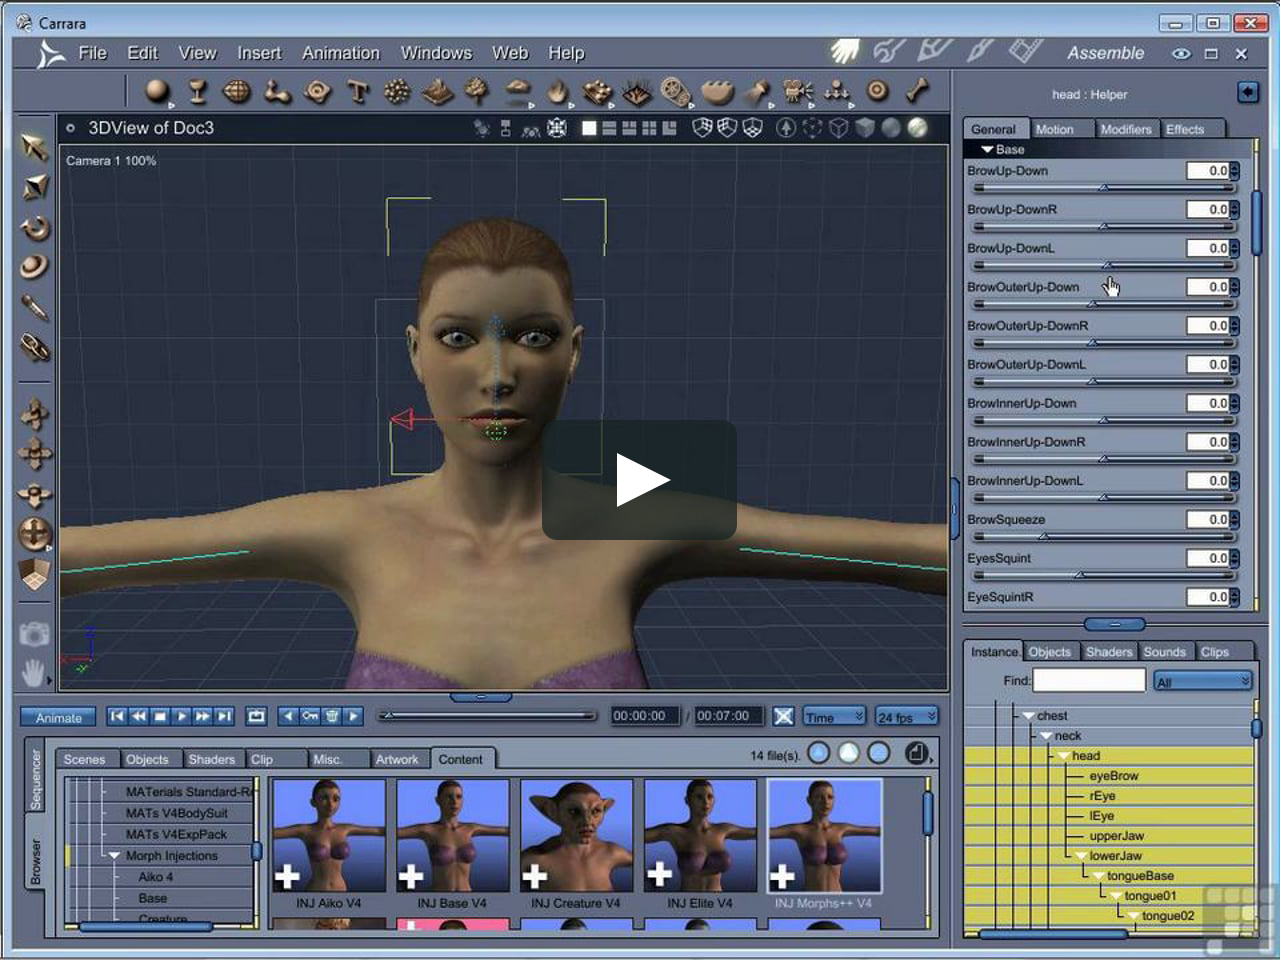The width and height of the screenshot is (1280, 960).
Task: Choose single-view viewport layout icon
Action: tap(589, 128)
